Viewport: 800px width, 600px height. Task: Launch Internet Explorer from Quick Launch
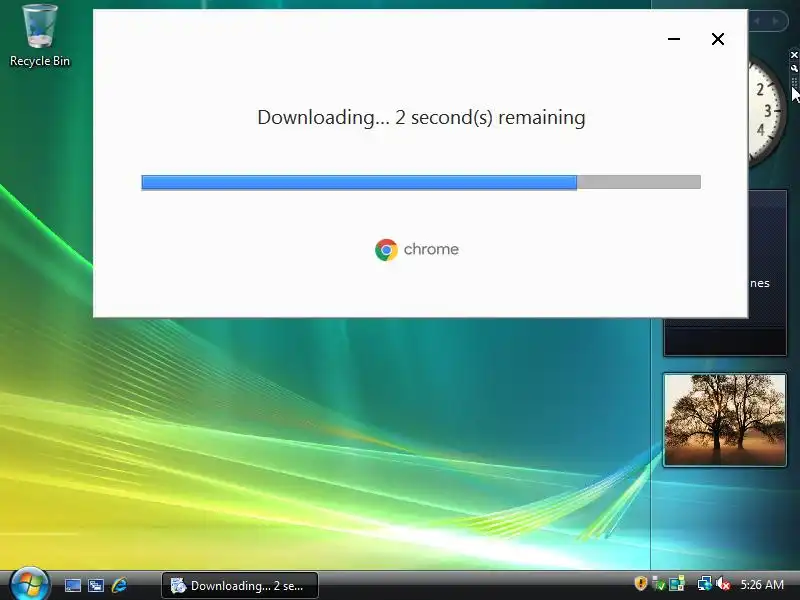click(x=119, y=585)
